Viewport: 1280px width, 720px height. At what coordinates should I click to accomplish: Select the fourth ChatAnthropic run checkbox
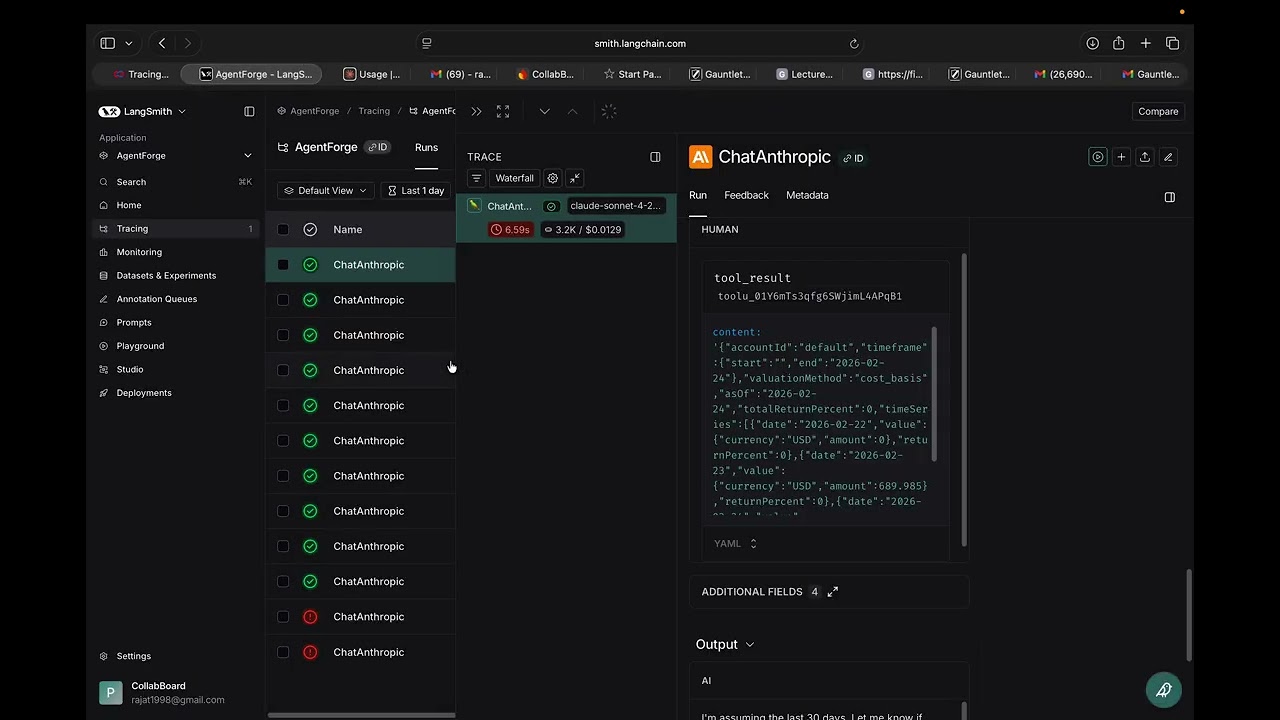coord(283,370)
